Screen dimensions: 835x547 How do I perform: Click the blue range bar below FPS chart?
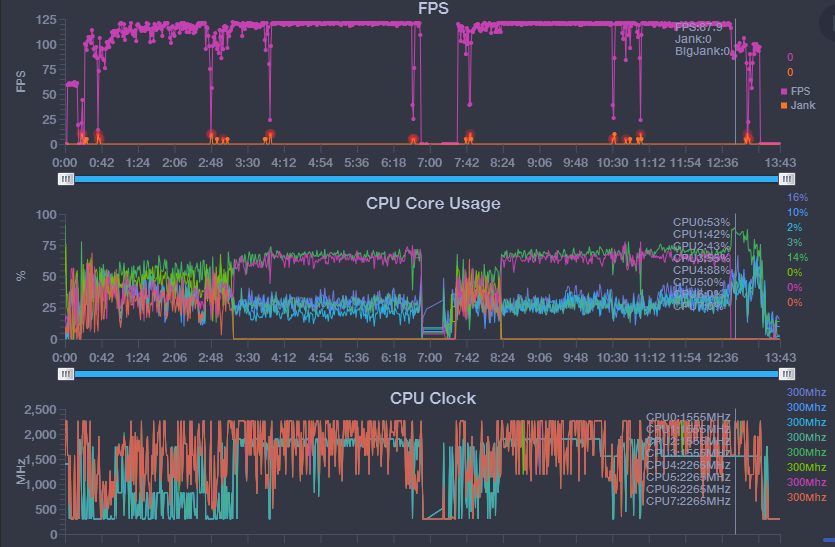pos(426,179)
